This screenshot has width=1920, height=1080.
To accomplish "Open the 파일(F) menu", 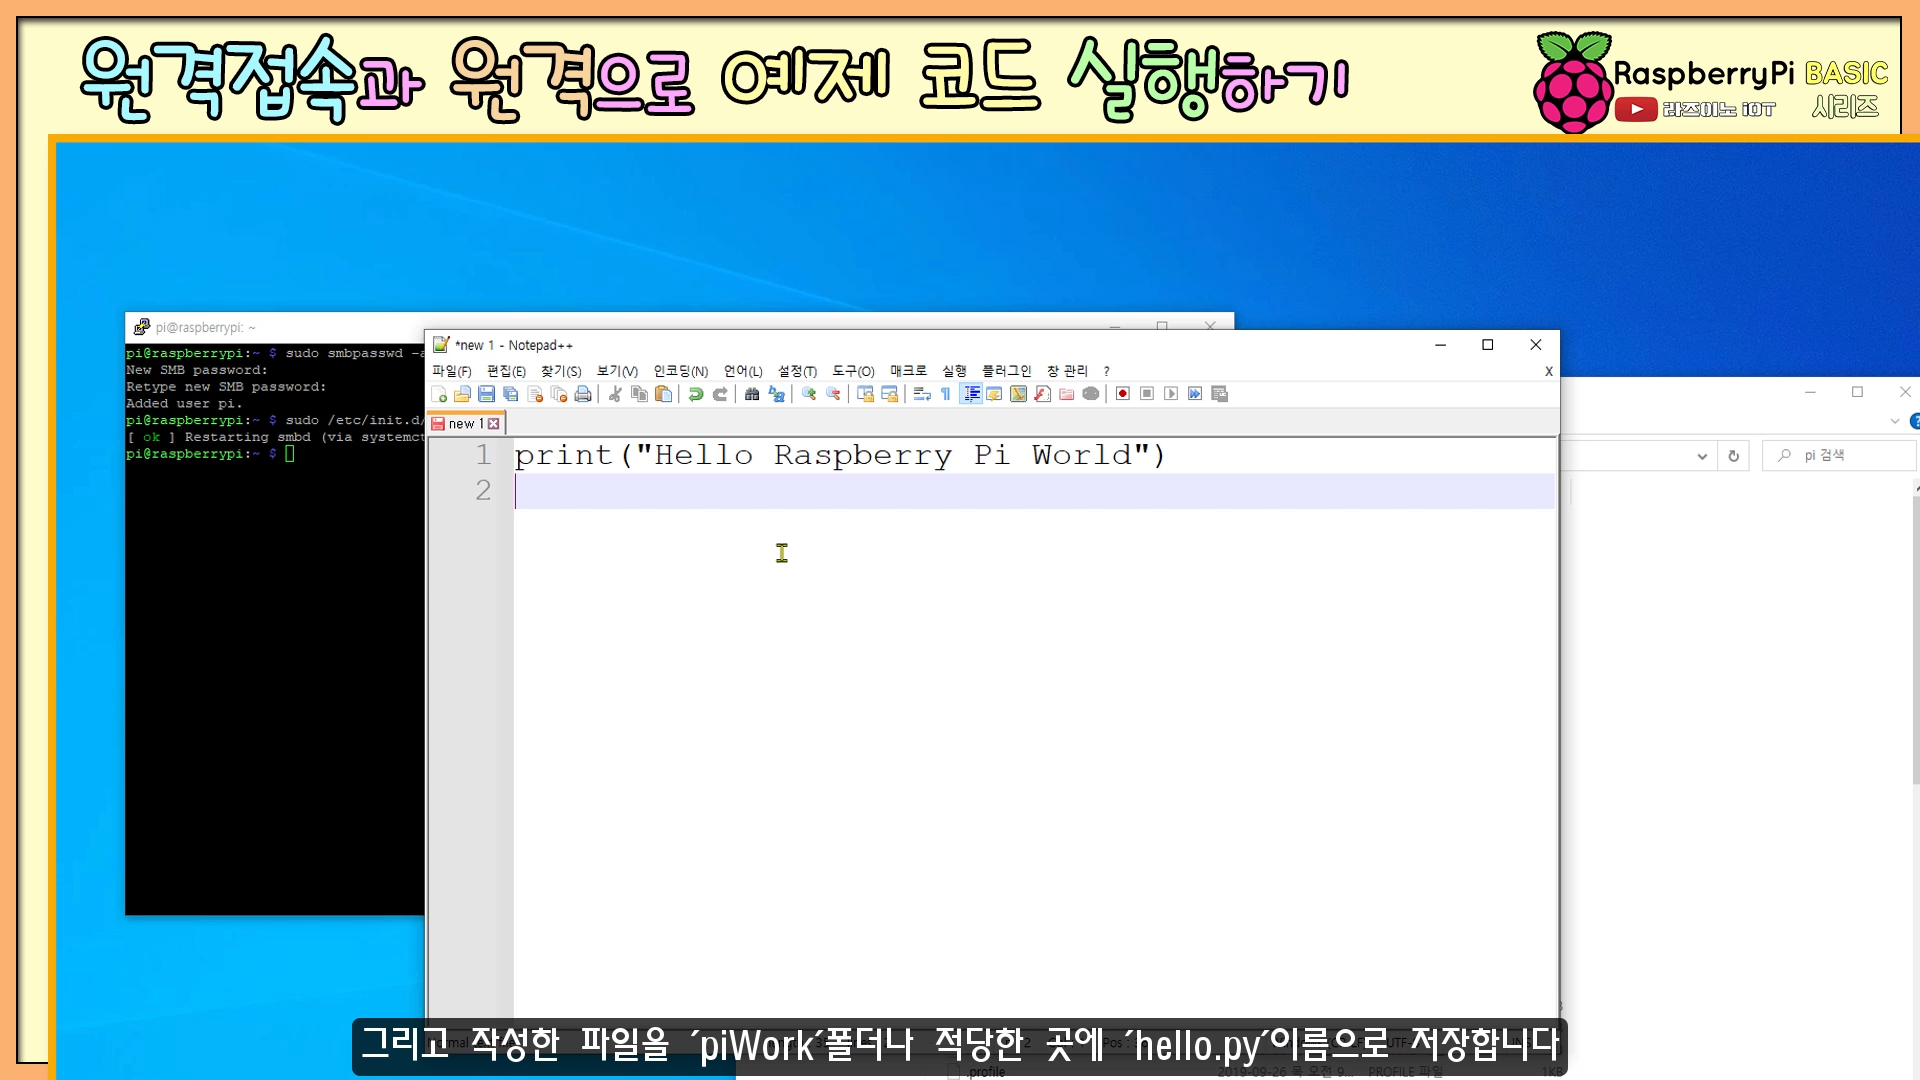I will pyautogui.click(x=451, y=371).
